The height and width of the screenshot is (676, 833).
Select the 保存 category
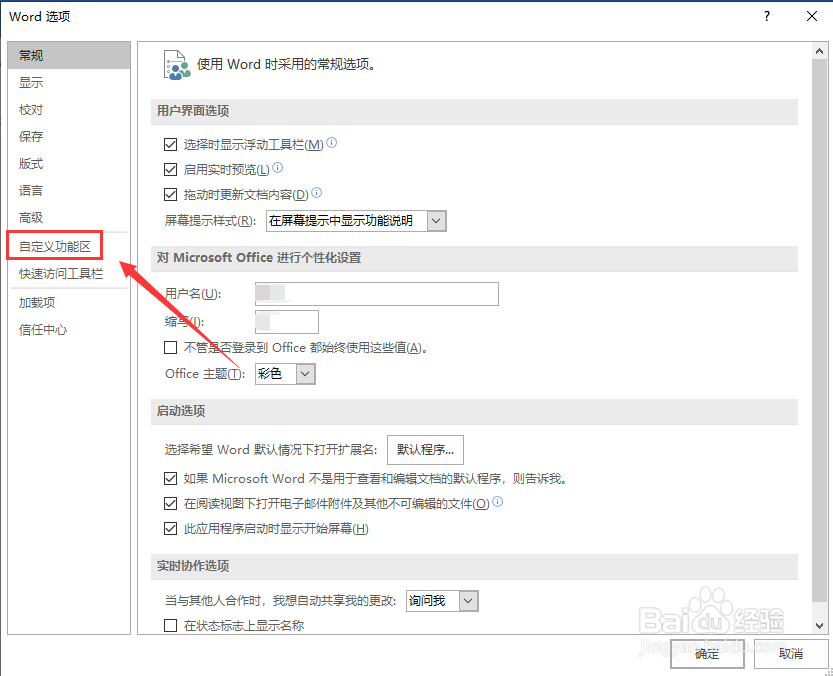tap(69, 137)
